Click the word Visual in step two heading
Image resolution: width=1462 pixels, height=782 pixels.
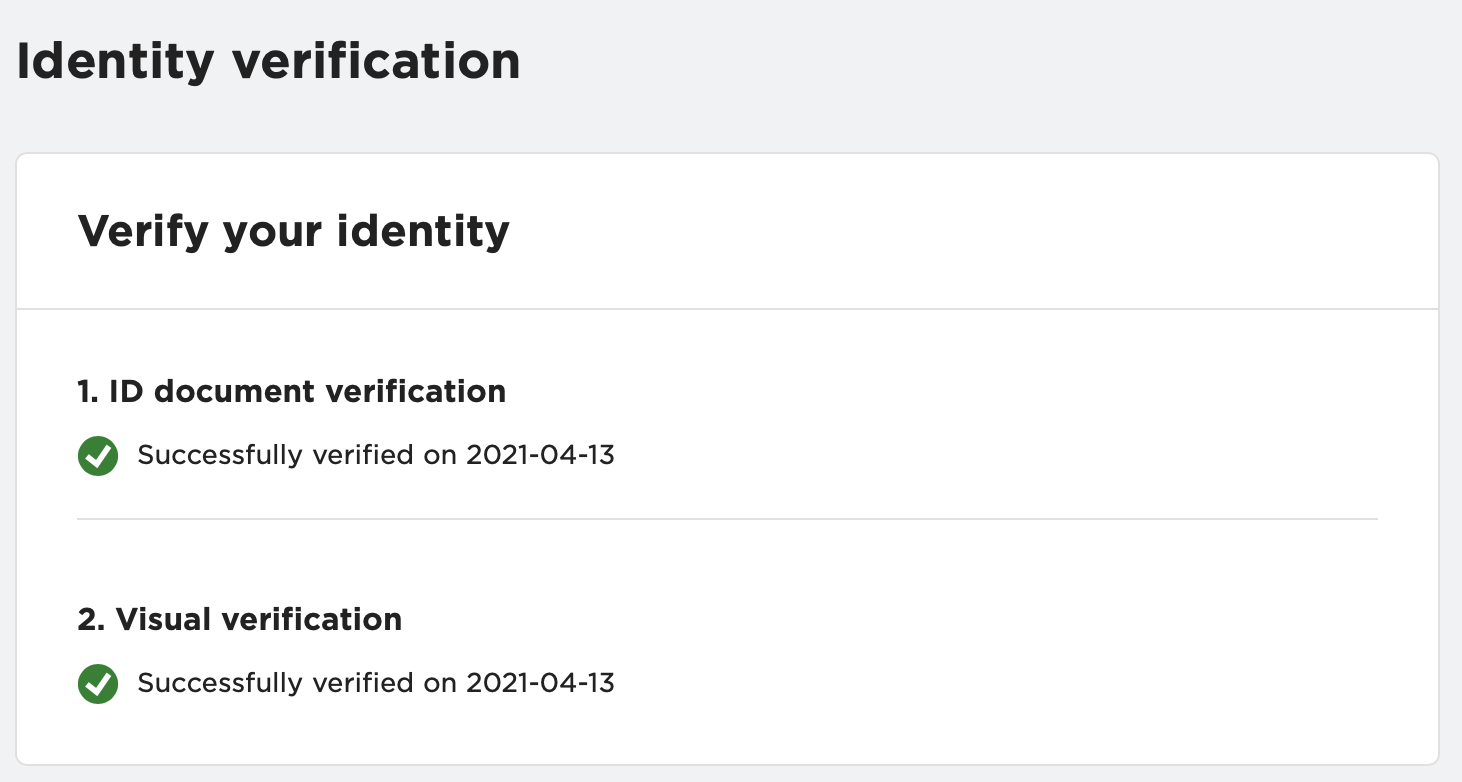[163, 619]
